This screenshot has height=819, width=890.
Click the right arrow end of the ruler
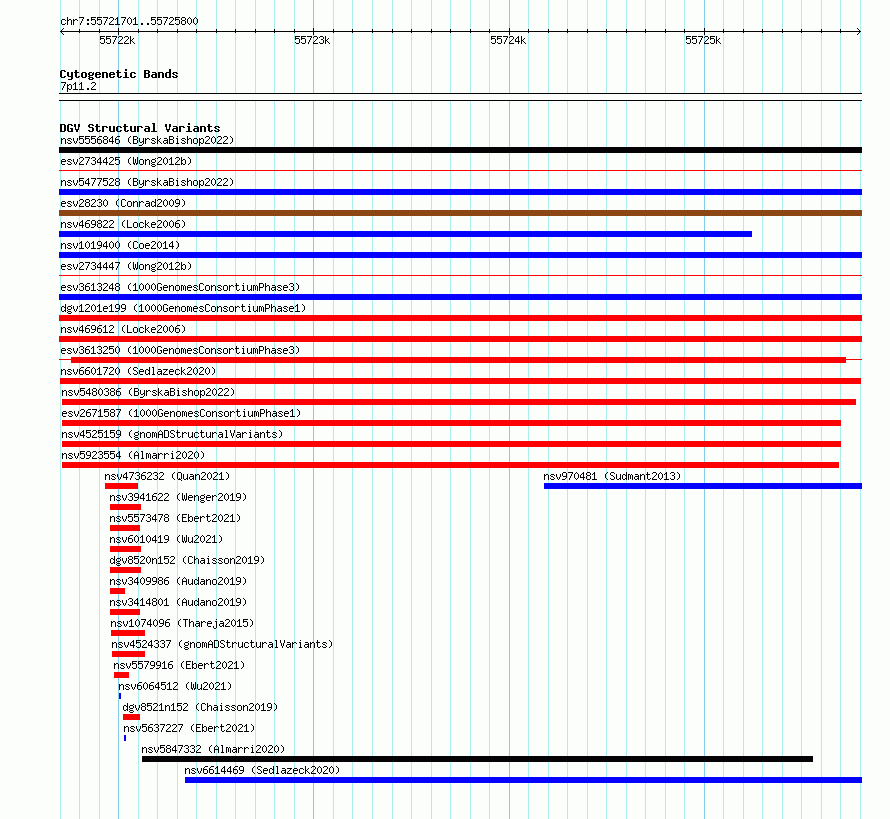point(859,31)
